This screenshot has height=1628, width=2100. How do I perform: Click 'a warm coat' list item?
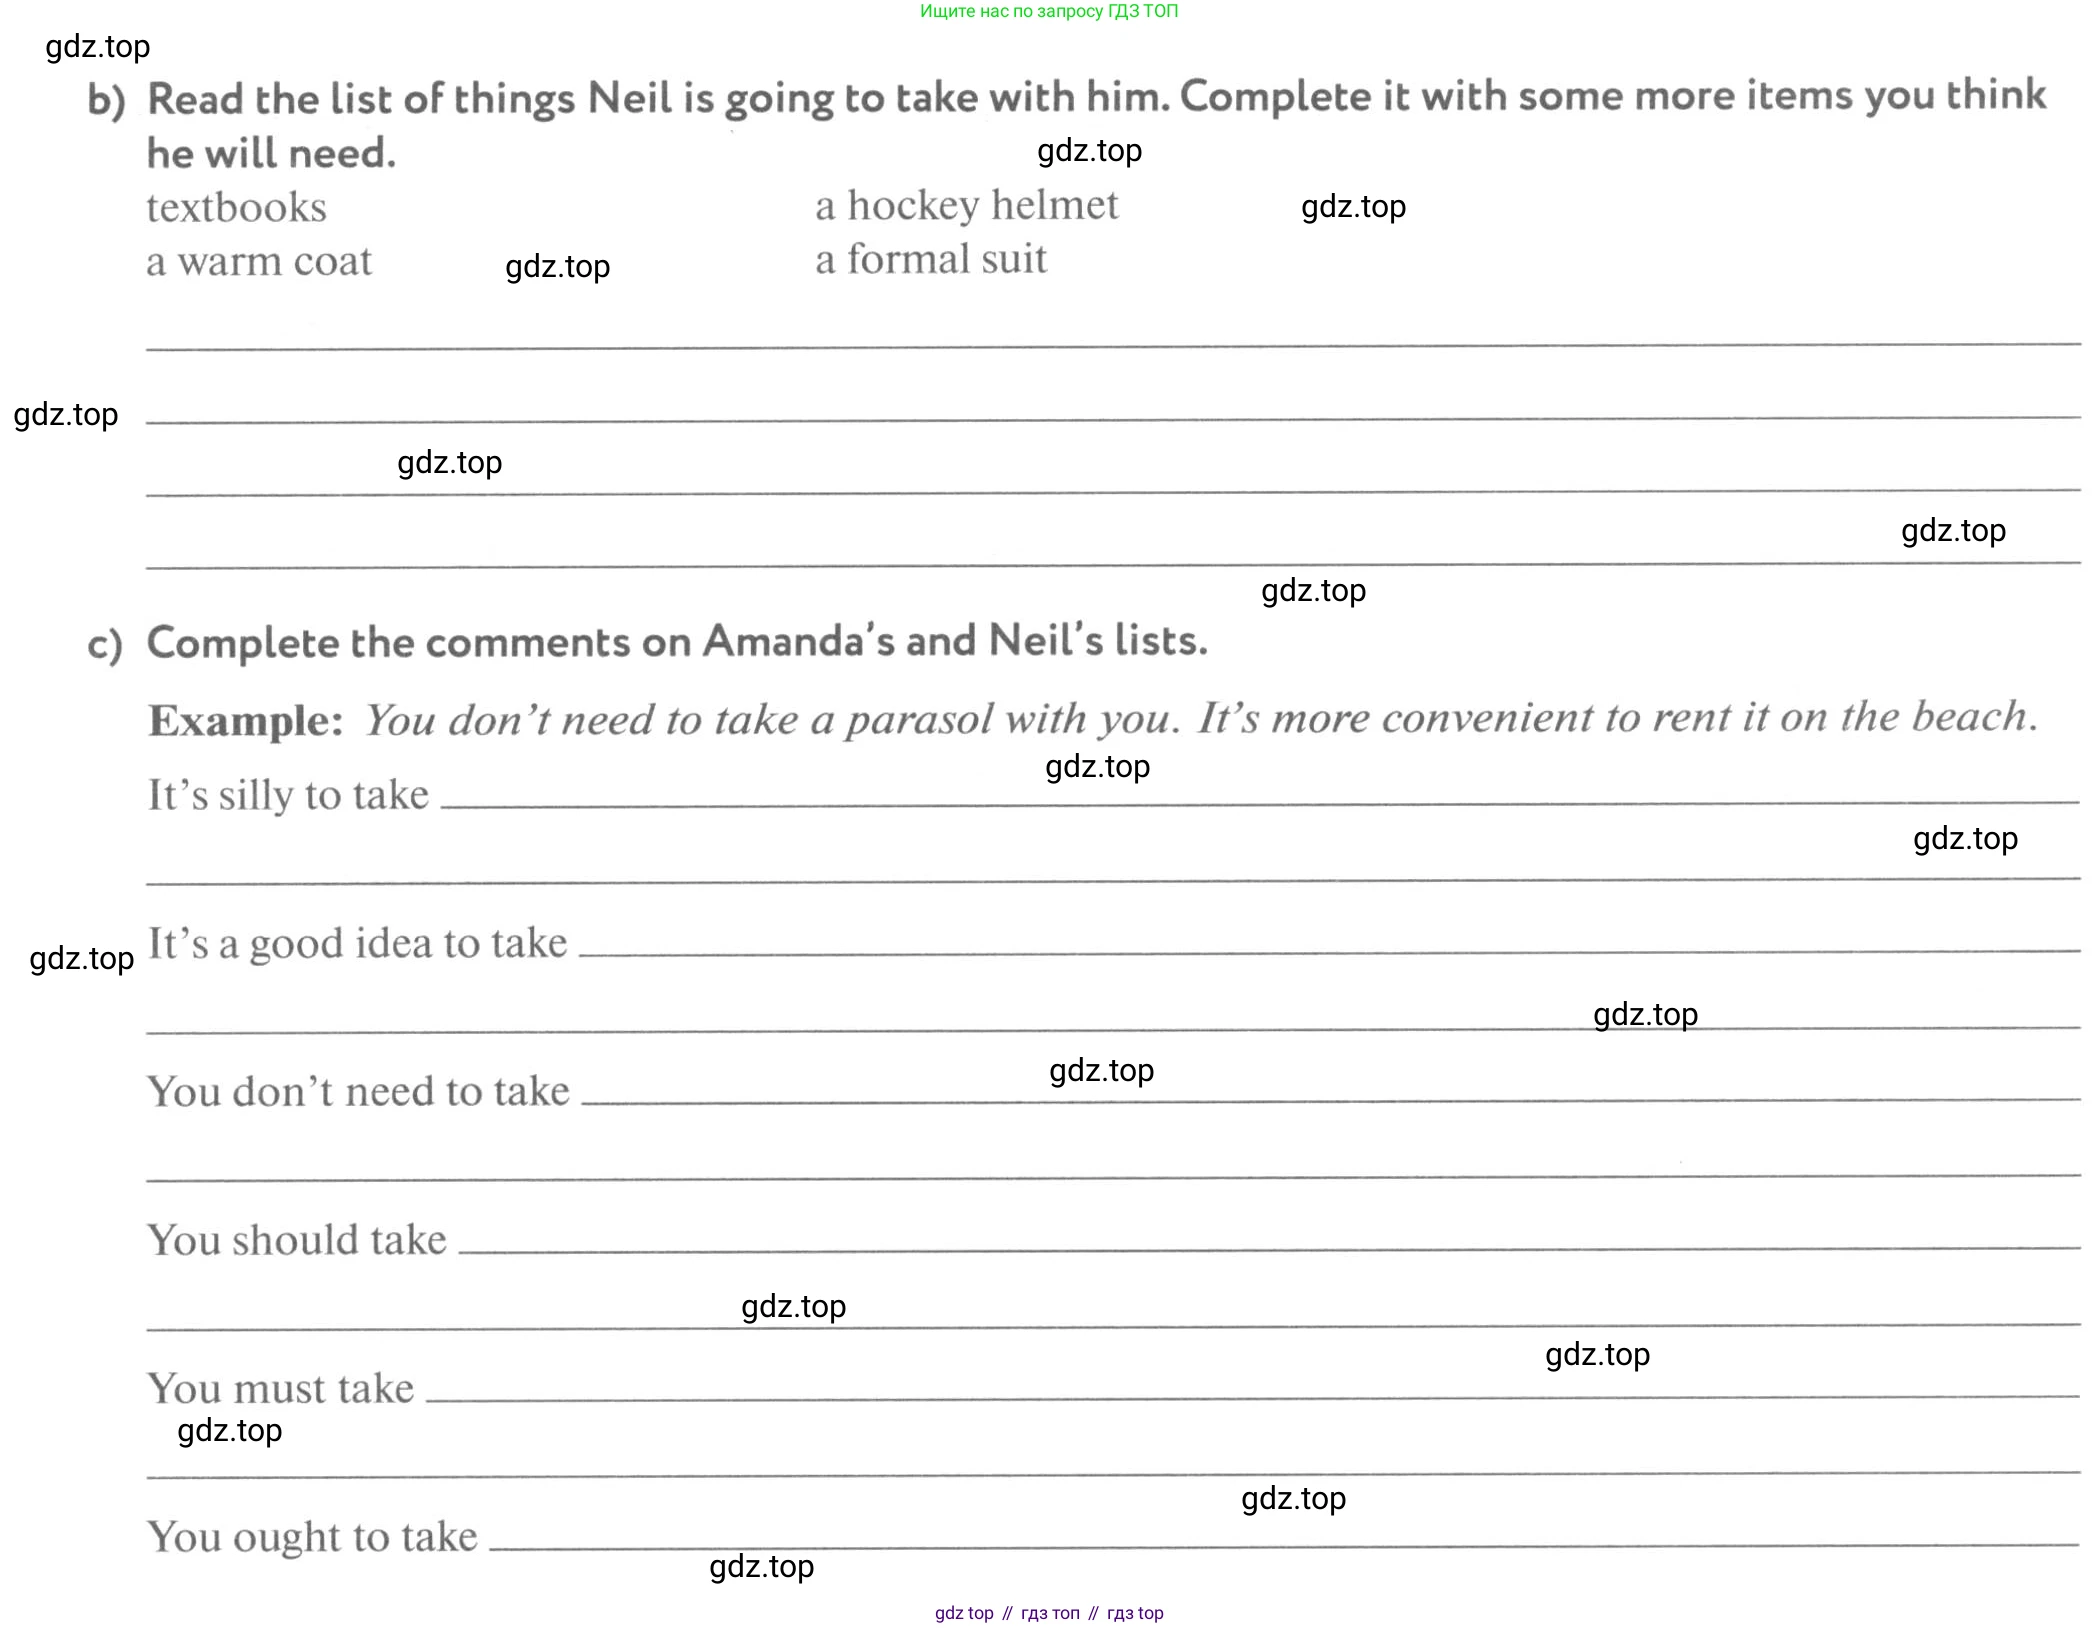[259, 261]
